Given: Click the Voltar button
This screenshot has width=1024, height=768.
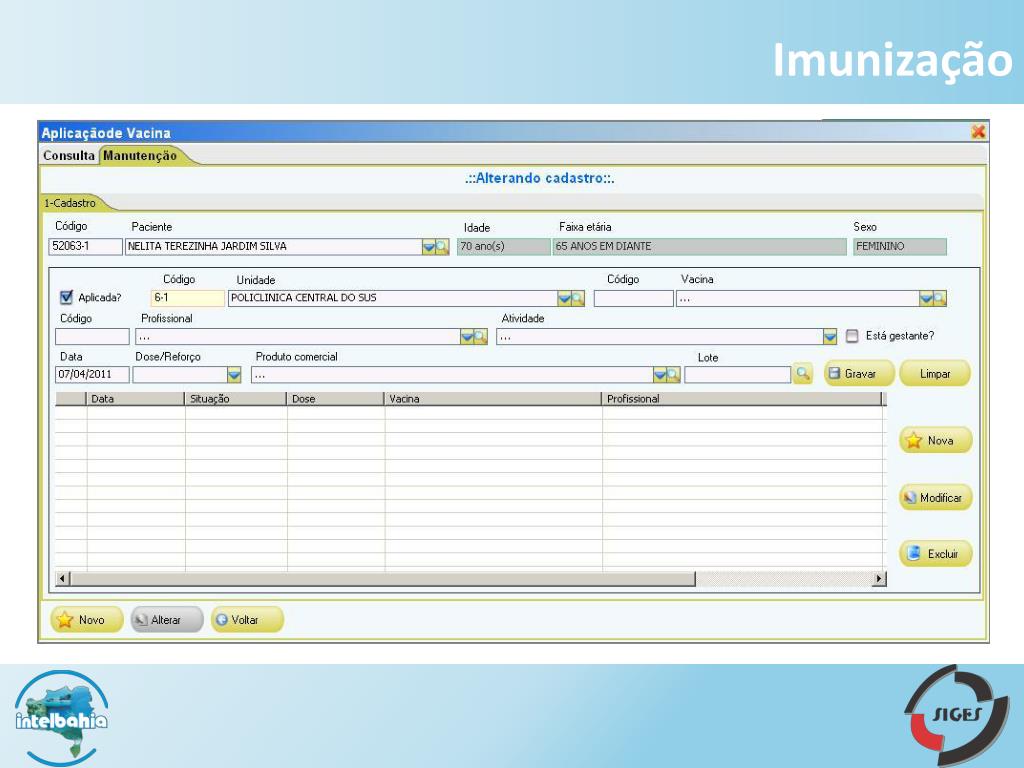Looking at the screenshot, I should [246, 620].
